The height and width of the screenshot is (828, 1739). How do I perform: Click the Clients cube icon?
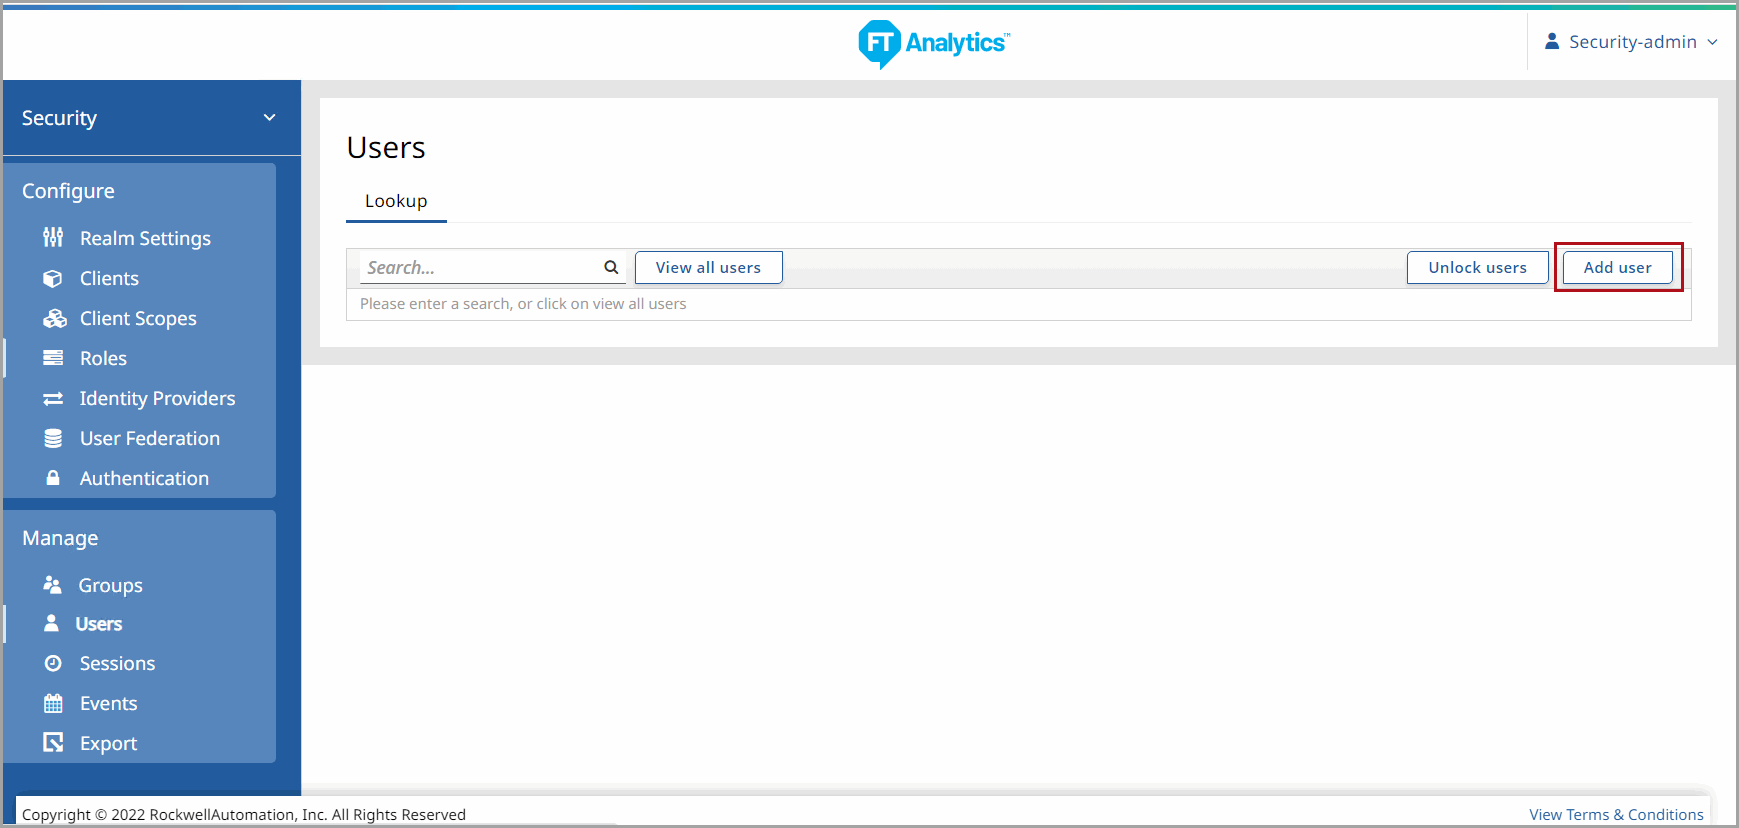53,278
